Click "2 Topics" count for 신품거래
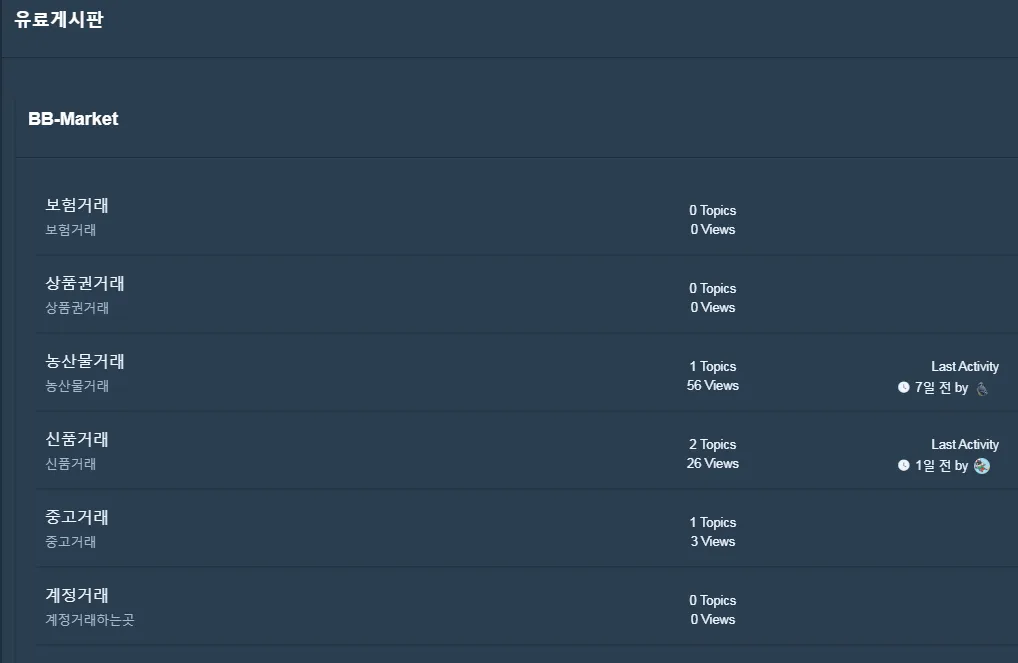The height and width of the screenshot is (663, 1018). 712,445
